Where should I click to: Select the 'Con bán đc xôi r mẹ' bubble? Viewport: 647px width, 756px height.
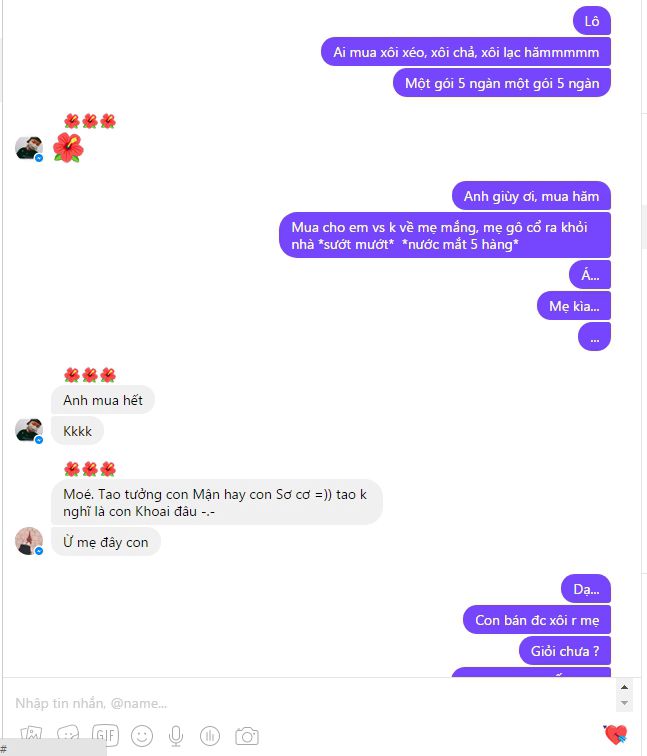pyautogui.click(x=537, y=620)
